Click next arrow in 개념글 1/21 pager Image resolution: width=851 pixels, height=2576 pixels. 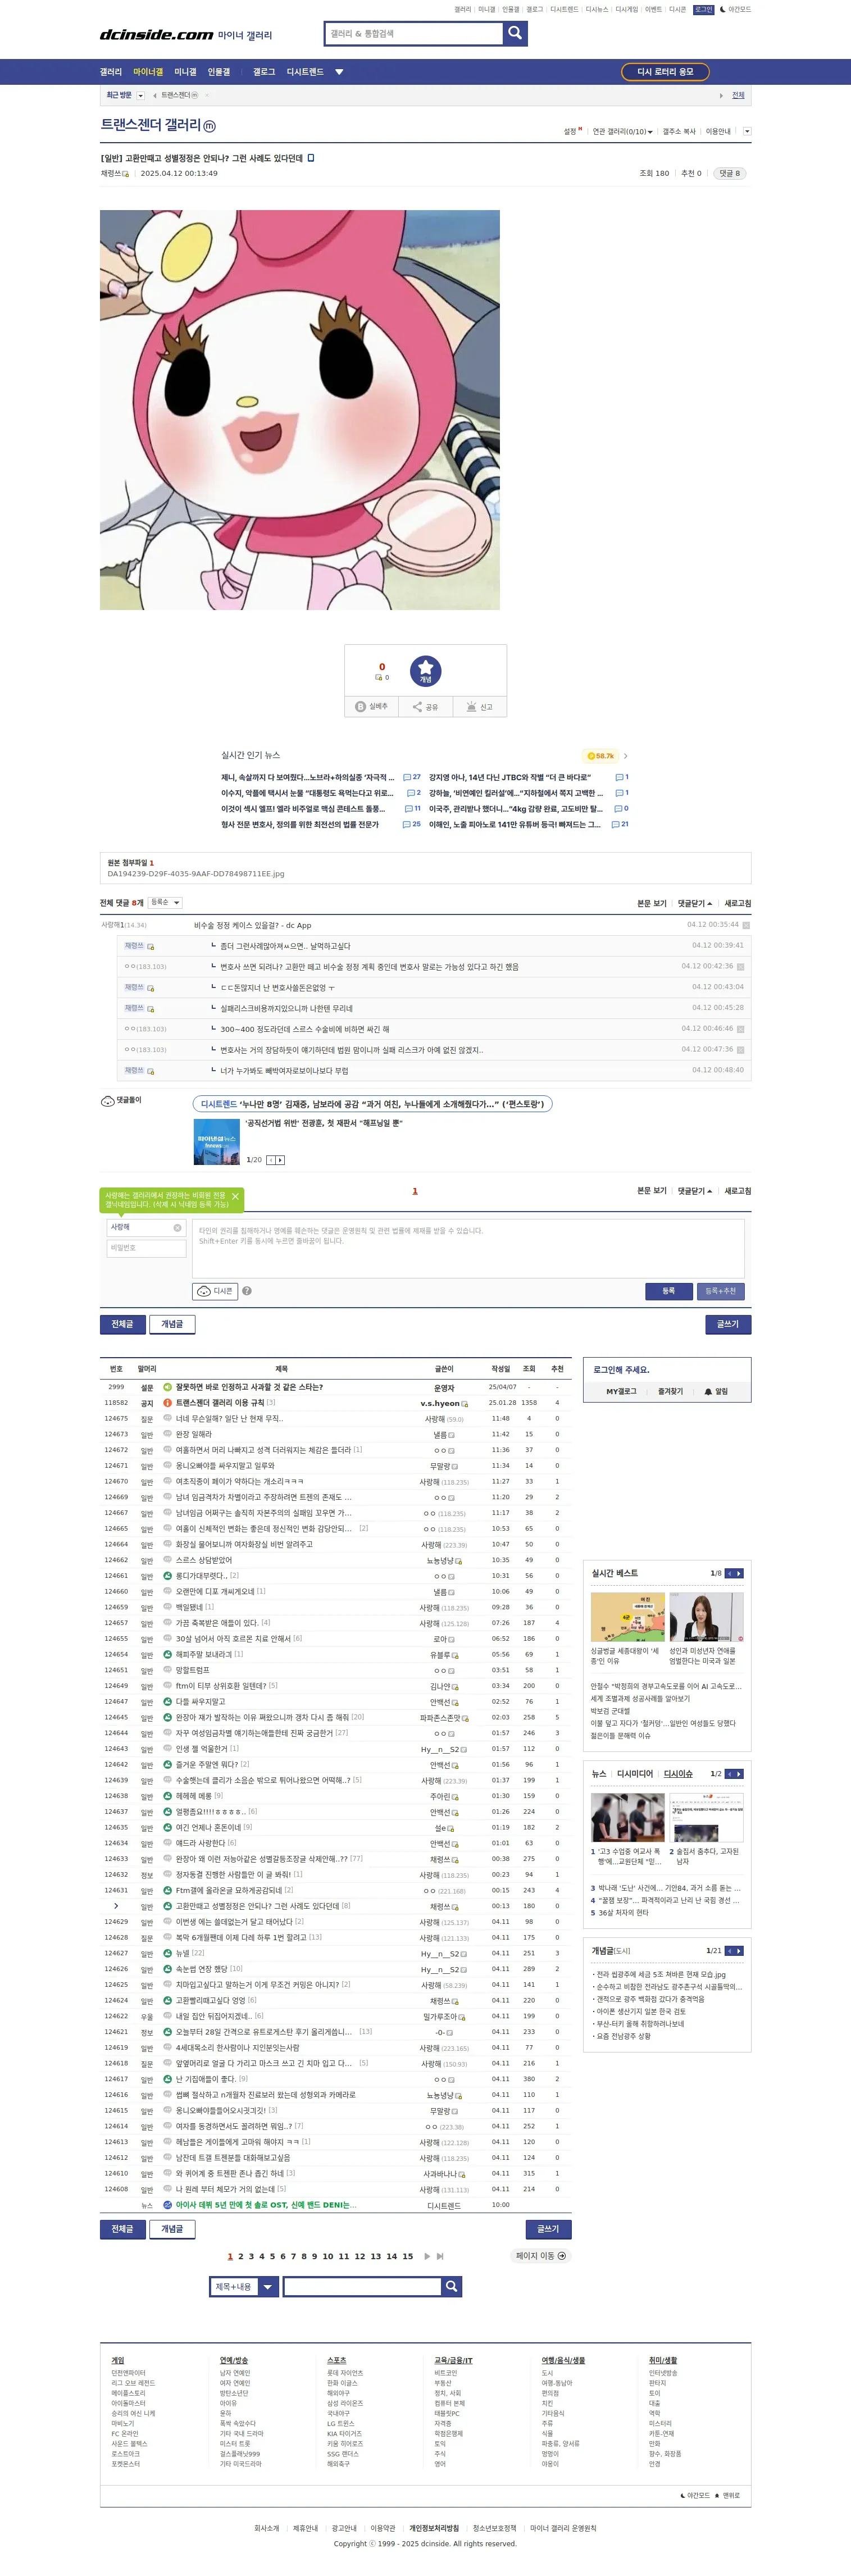[x=739, y=1950]
